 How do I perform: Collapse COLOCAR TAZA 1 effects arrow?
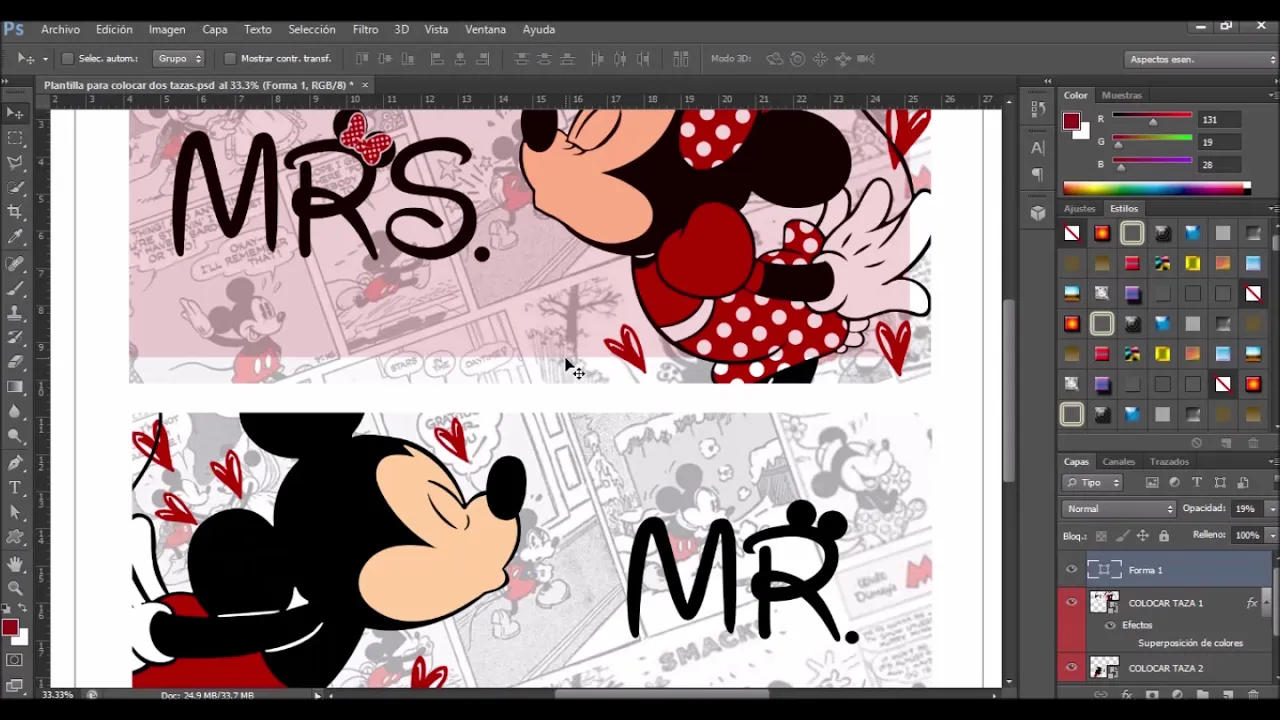1266,603
